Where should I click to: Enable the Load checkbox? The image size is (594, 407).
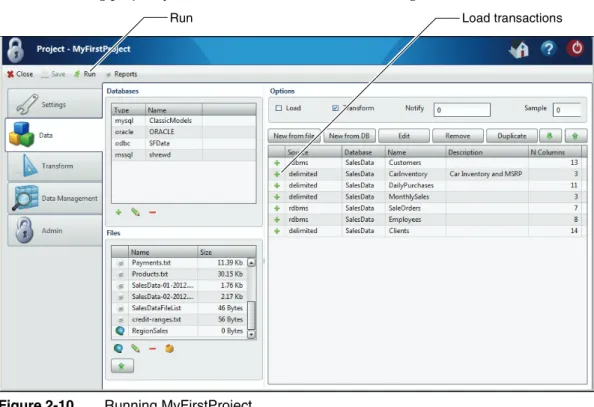coord(279,108)
